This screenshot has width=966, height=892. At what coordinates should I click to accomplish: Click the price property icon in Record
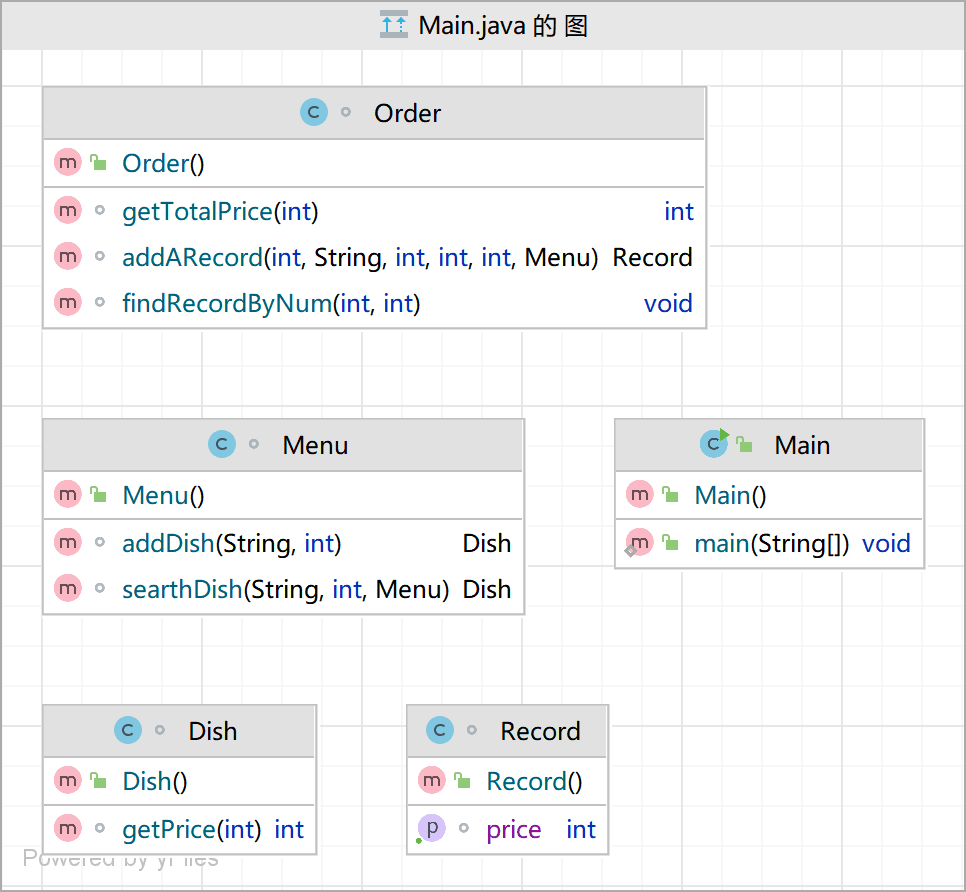click(432, 829)
